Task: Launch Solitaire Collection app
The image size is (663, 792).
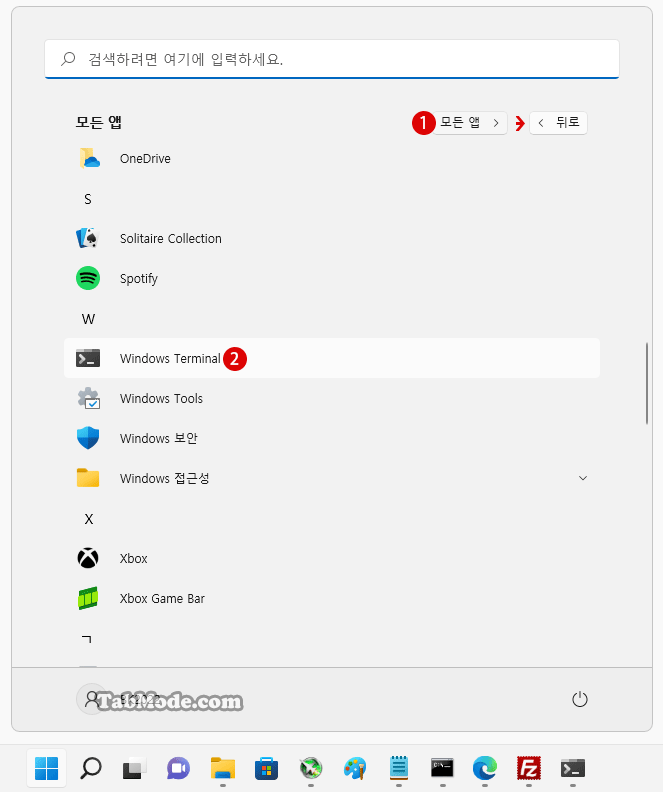Action: click(332, 238)
